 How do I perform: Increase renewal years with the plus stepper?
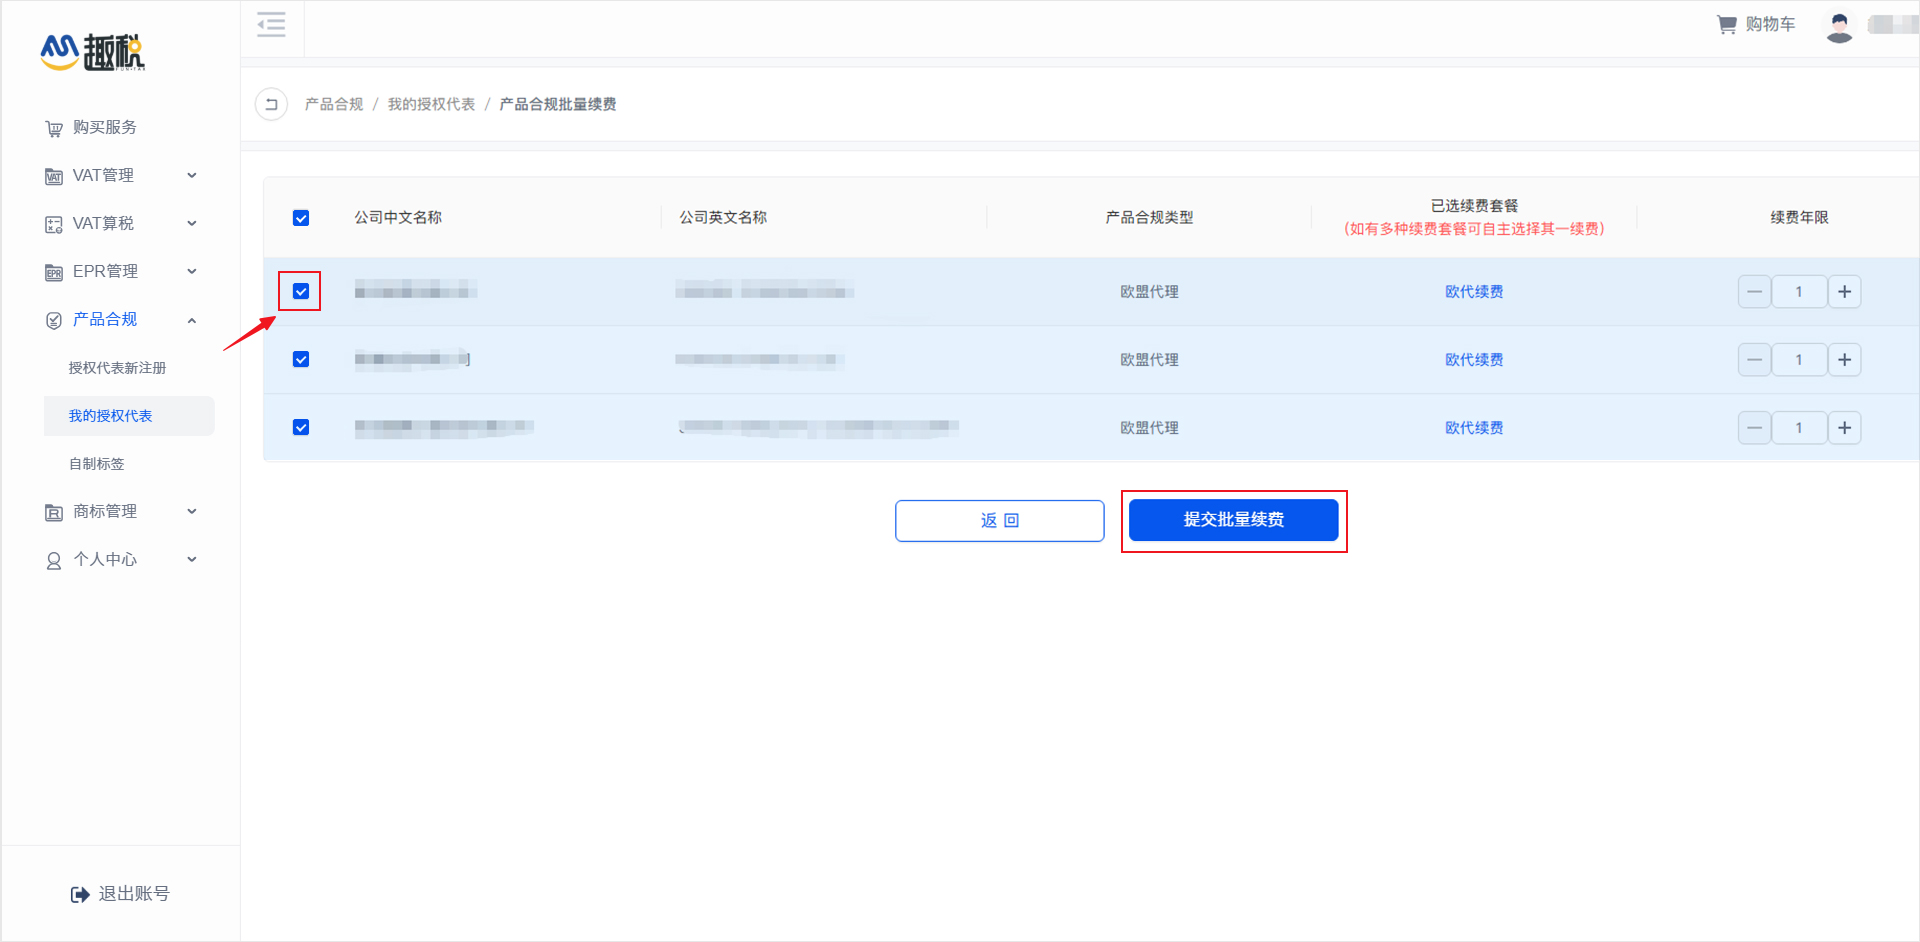pos(1845,291)
